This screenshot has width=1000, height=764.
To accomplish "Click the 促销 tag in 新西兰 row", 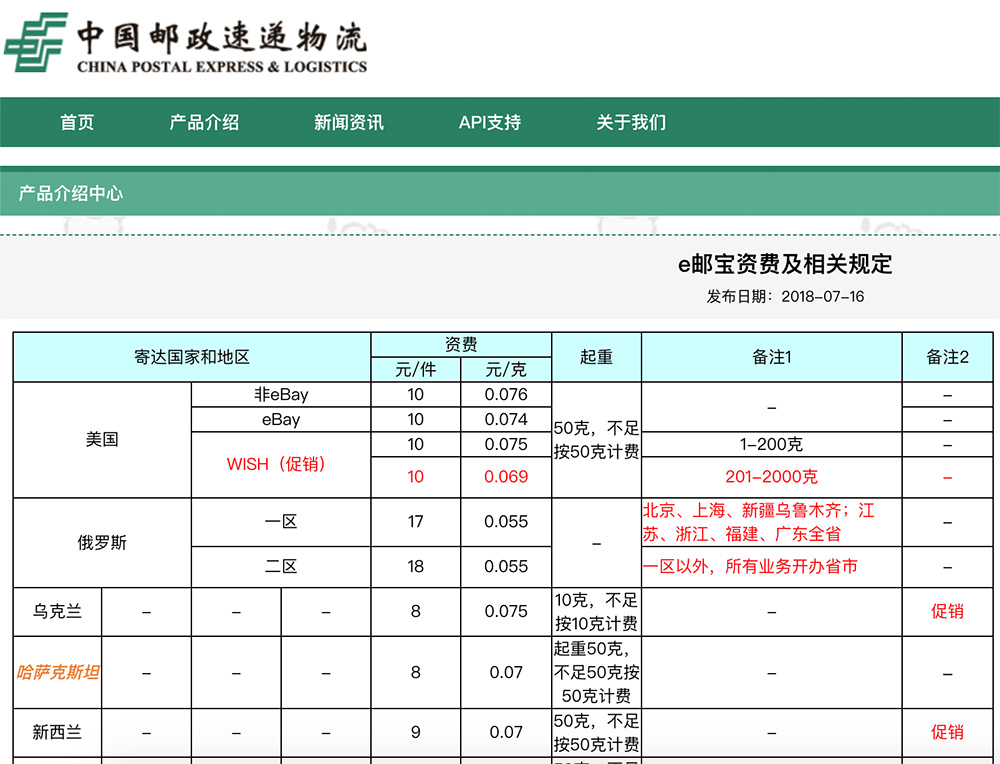I will coord(948,732).
